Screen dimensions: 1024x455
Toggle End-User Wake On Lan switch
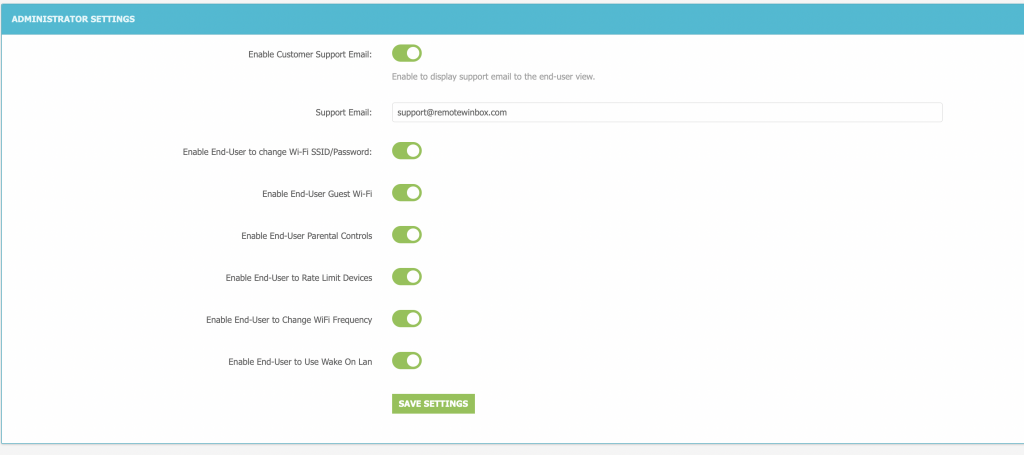[406, 361]
